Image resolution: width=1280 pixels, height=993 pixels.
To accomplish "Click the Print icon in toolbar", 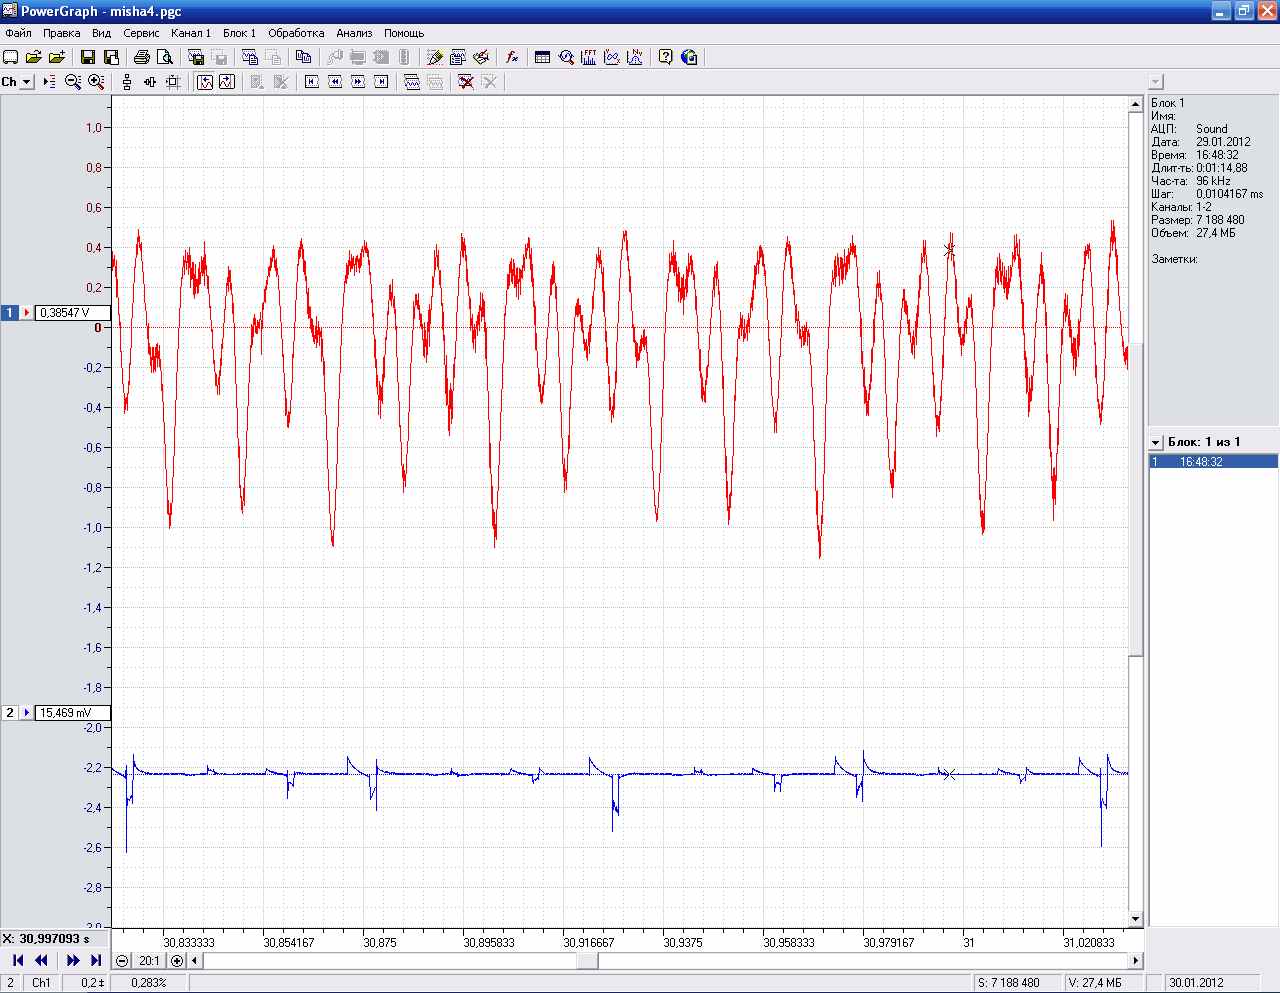I will pos(141,57).
